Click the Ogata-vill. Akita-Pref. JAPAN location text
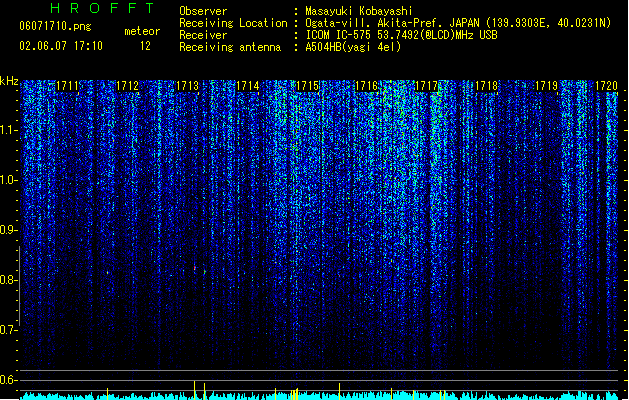Screen dimensions: 629x400 [458, 23]
